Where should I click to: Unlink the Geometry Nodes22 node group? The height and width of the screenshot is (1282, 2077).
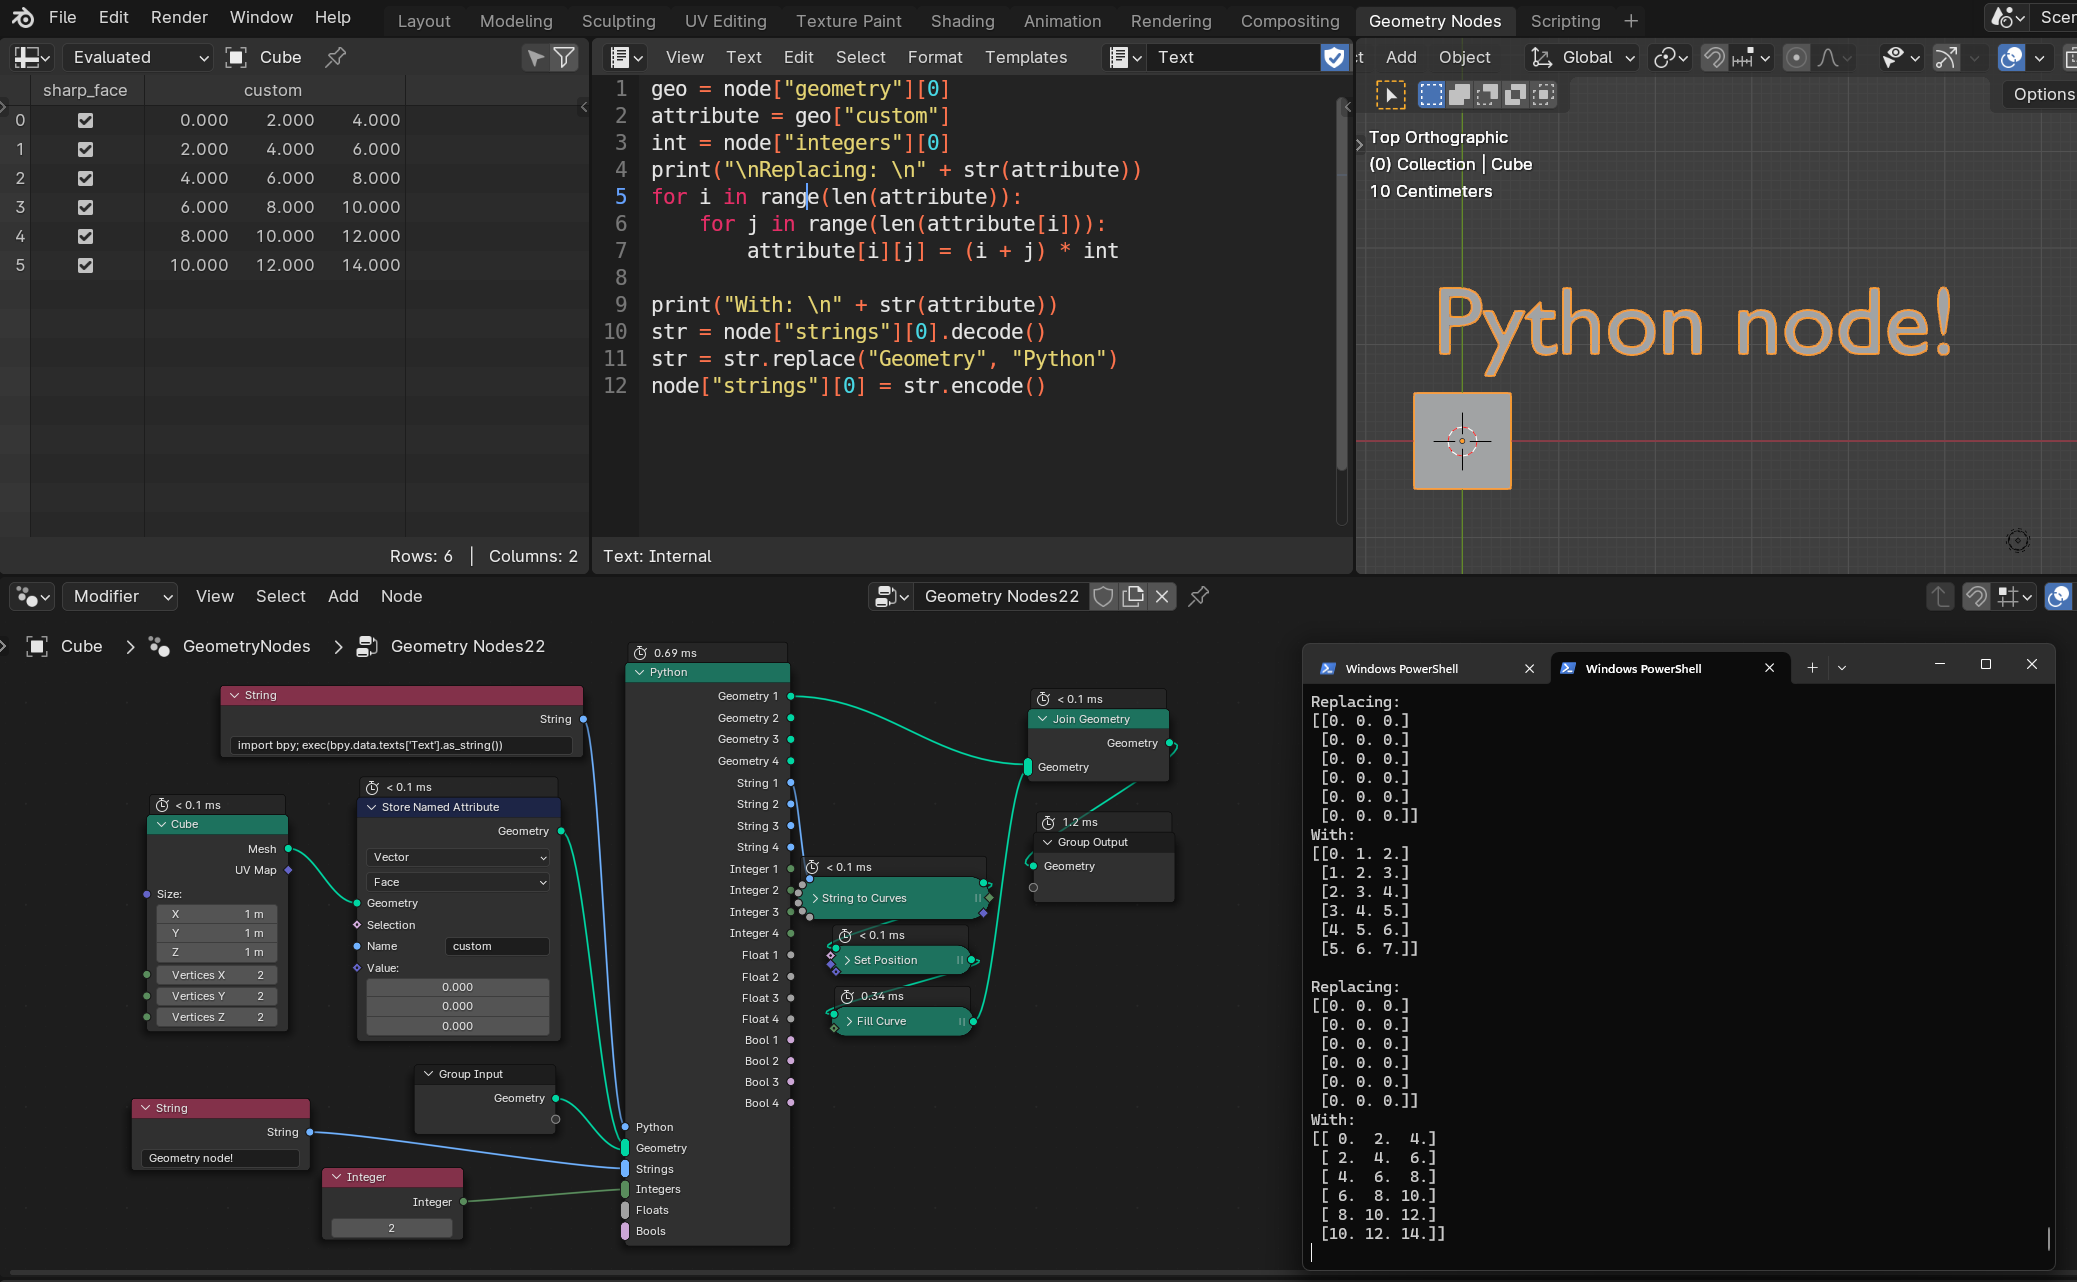click(x=1162, y=596)
